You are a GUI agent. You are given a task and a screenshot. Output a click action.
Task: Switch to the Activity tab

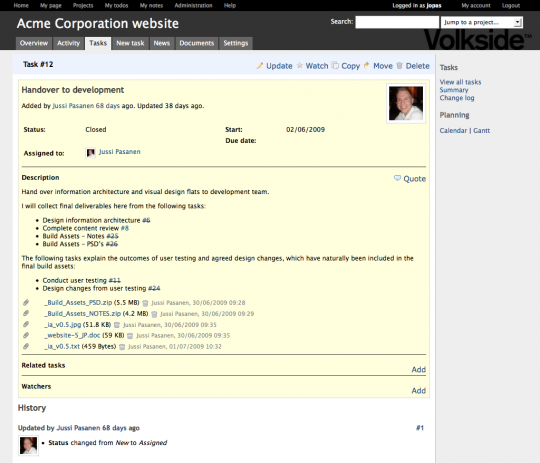pyautogui.click(x=68, y=43)
